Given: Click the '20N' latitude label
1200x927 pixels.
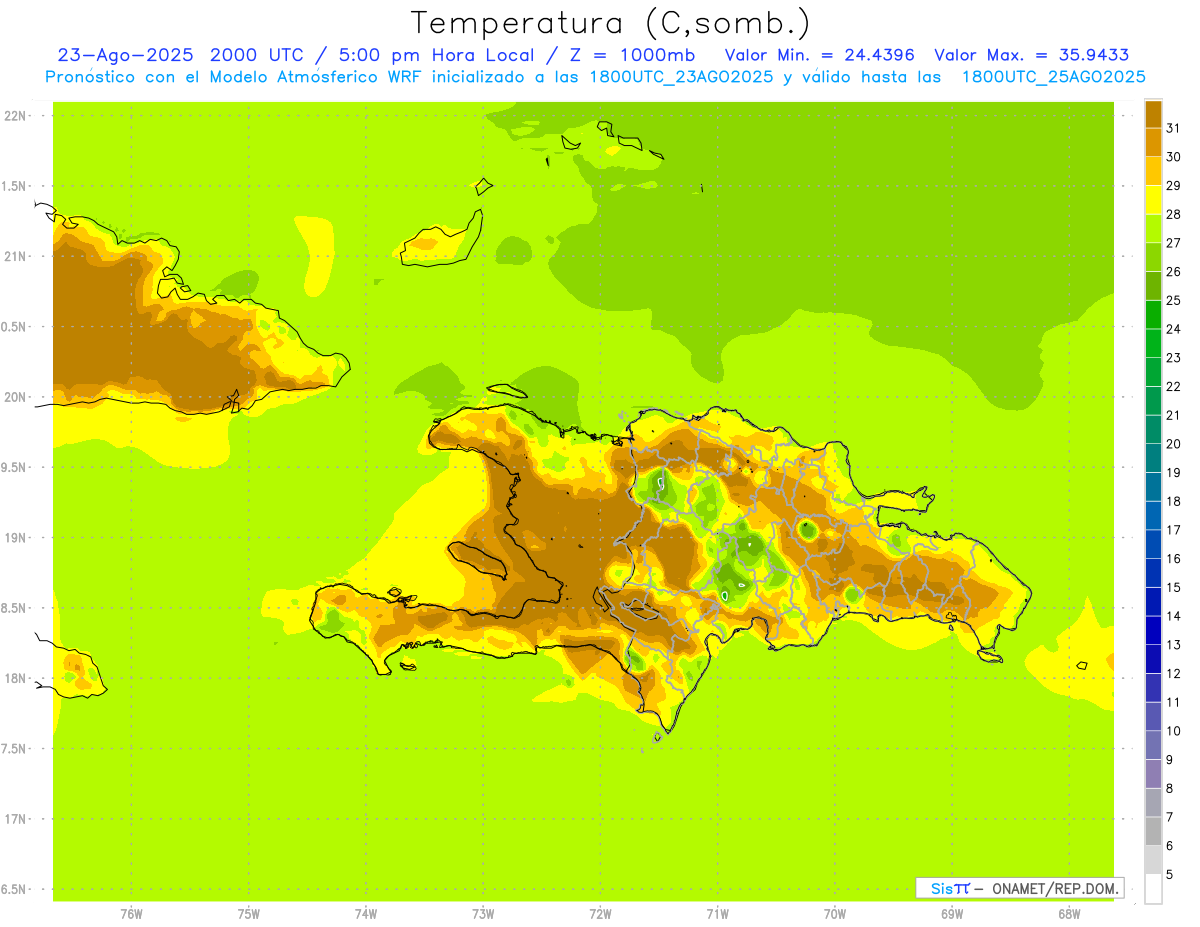Looking at the screenshot, I should [17, 397].
